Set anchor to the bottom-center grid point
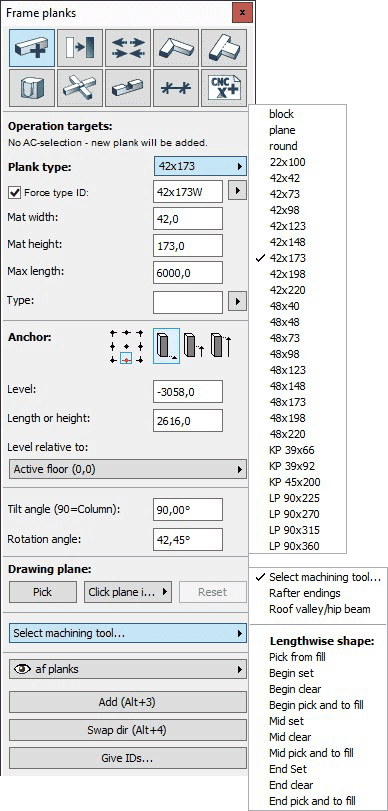 pos(126,358)
